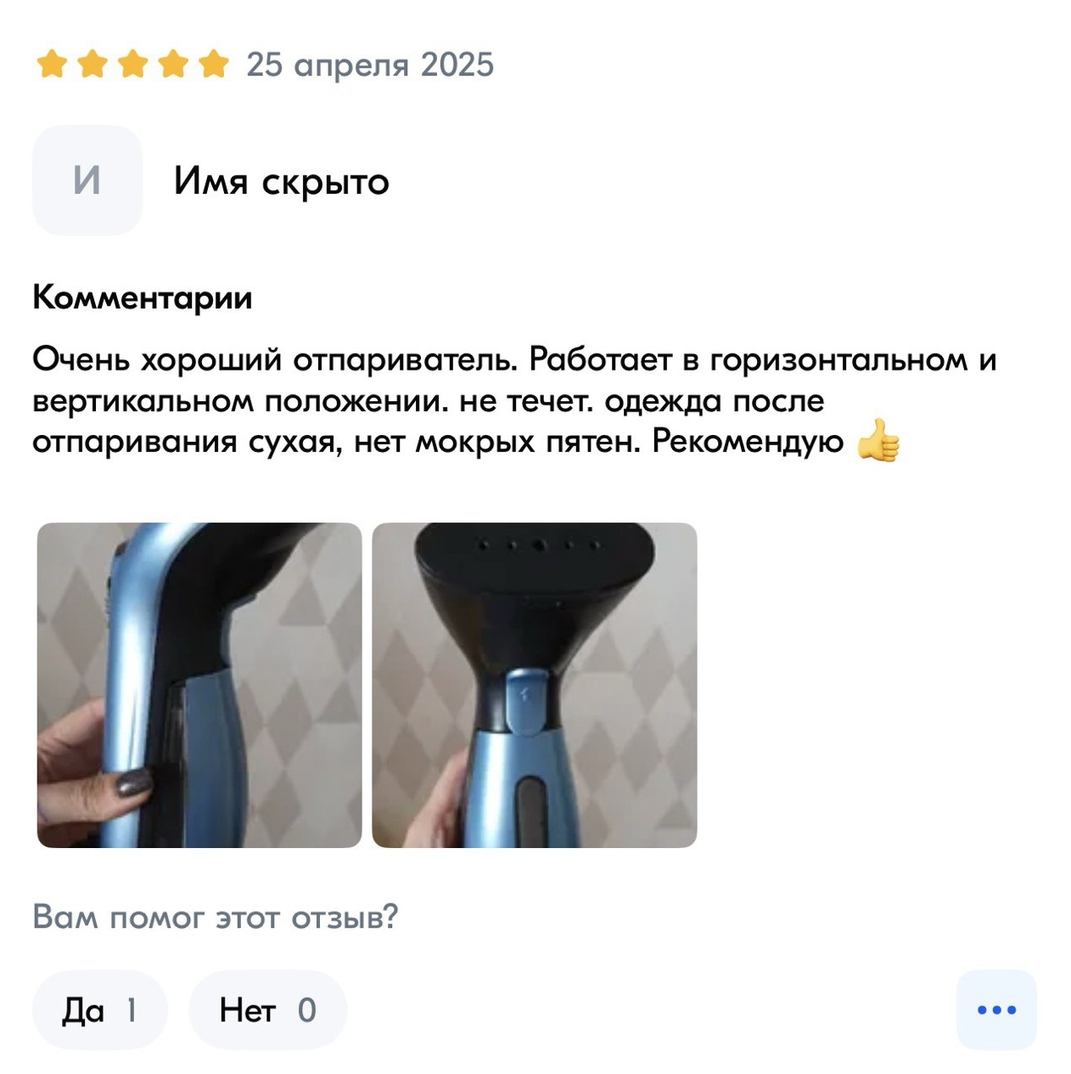The image size is (1071, 1074).
Task: Click the words не течет in the review
Action: click(x=527, y=401)
